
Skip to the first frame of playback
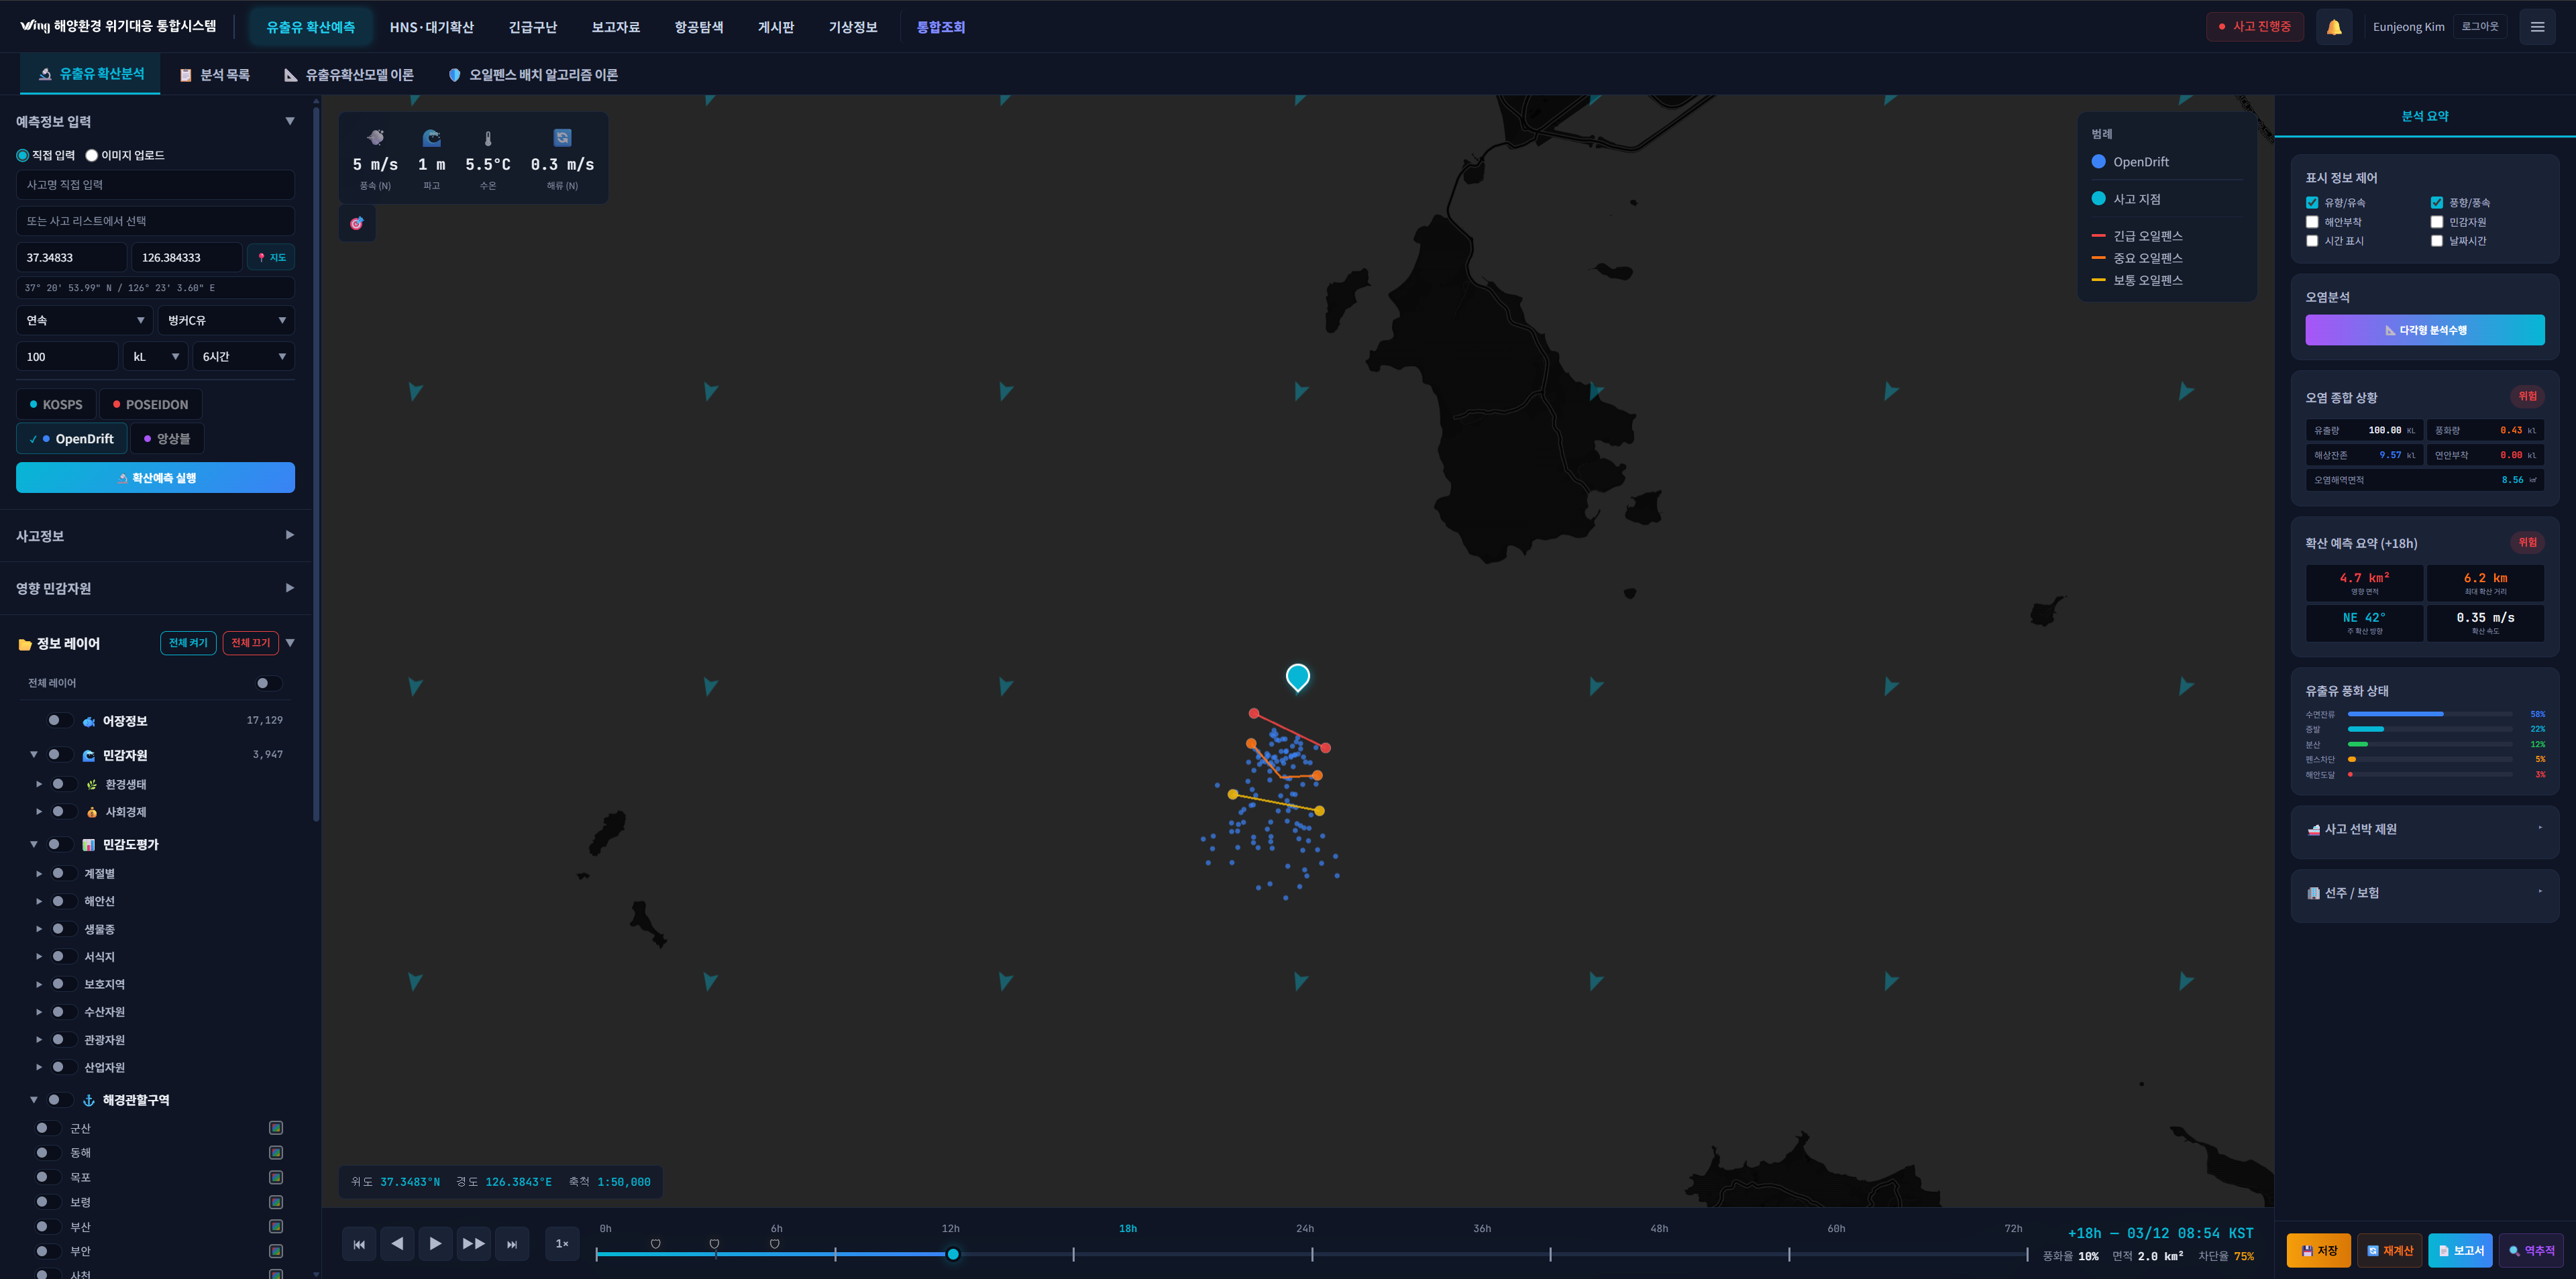[x=359, y=1244]
